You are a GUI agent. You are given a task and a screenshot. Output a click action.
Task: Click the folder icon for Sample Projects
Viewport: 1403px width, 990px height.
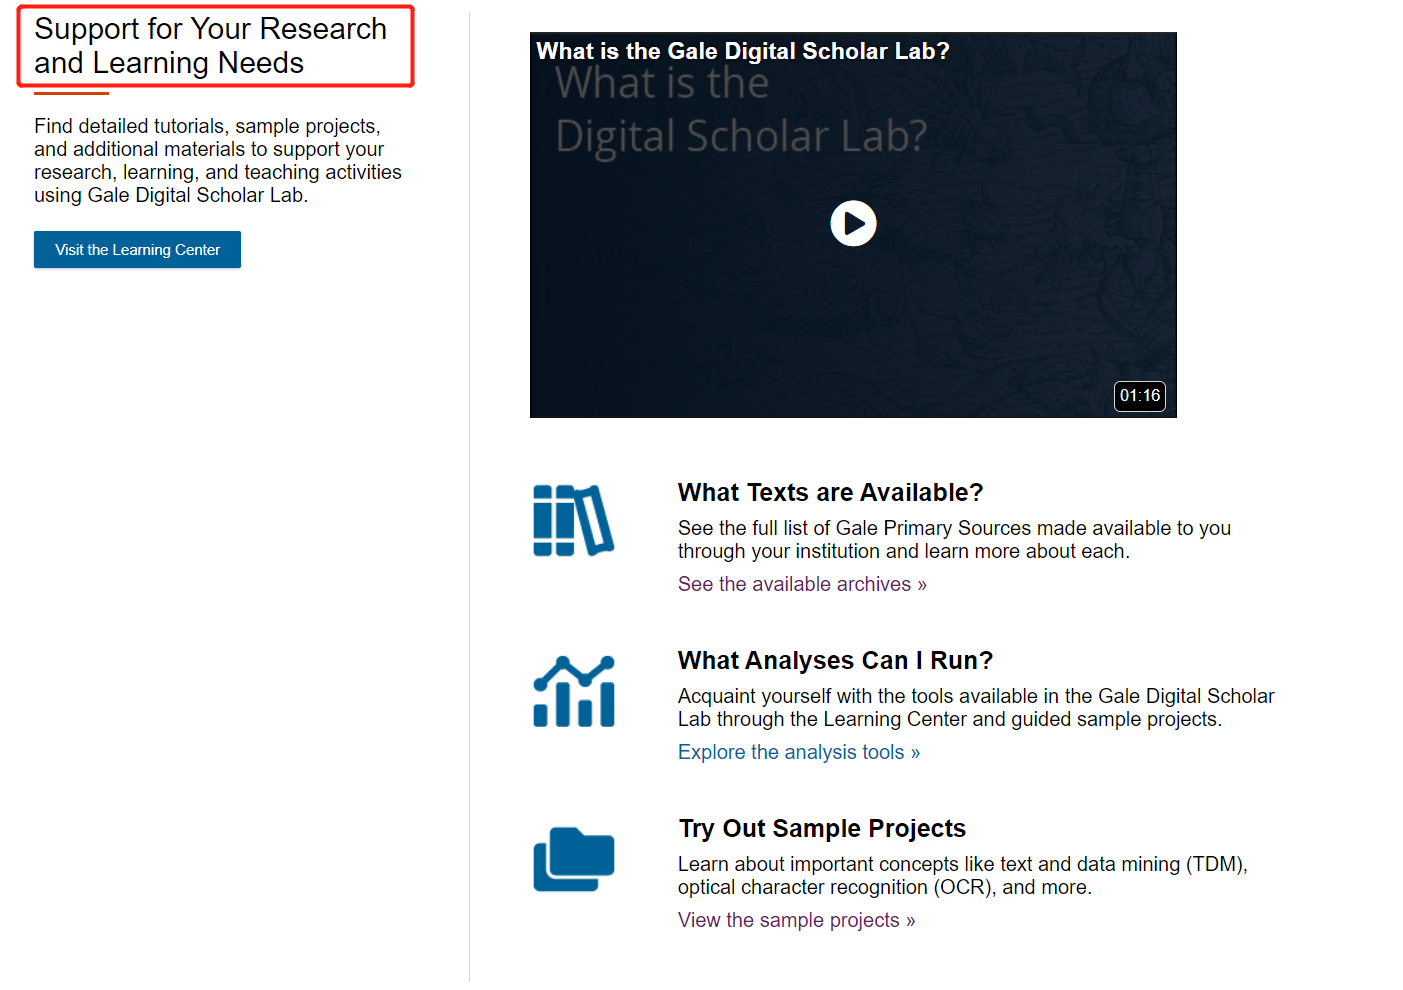[x=573, y=859]
